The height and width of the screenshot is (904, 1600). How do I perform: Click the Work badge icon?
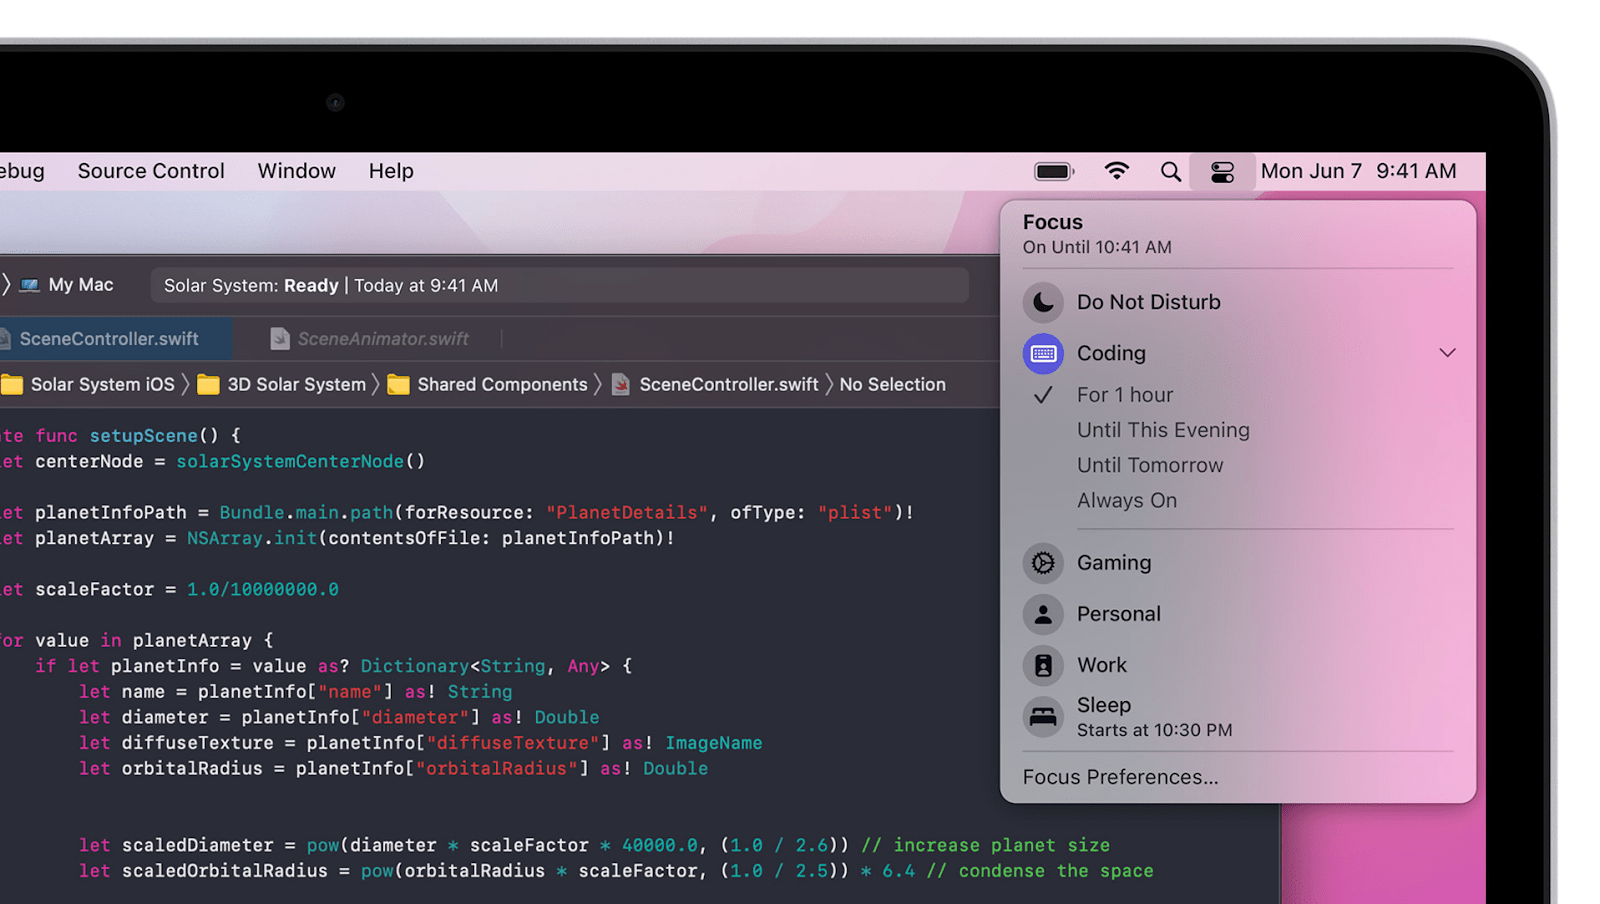point(1043,665)
